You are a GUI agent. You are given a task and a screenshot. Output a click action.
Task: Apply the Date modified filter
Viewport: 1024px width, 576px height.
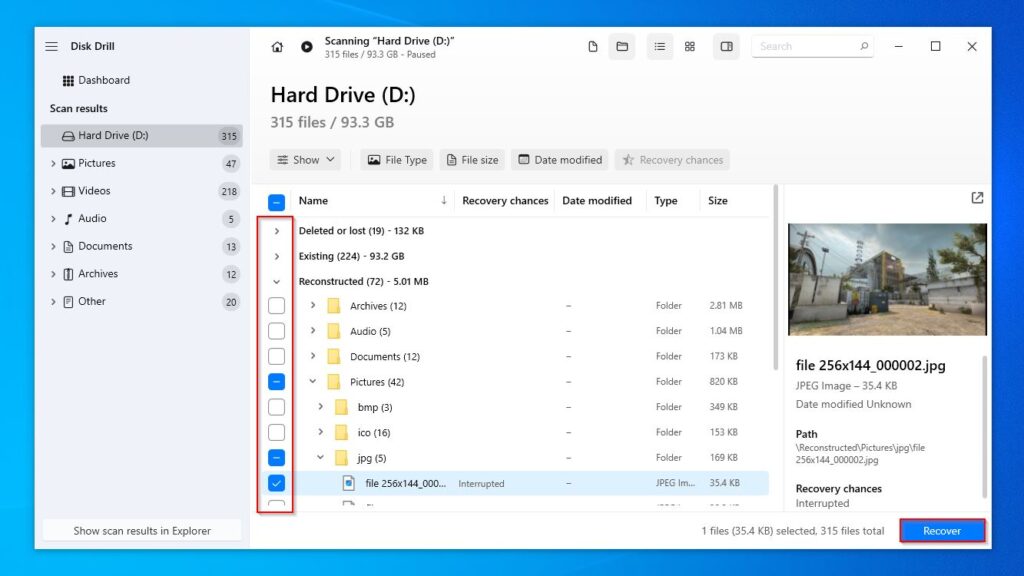tap(559, 159)
